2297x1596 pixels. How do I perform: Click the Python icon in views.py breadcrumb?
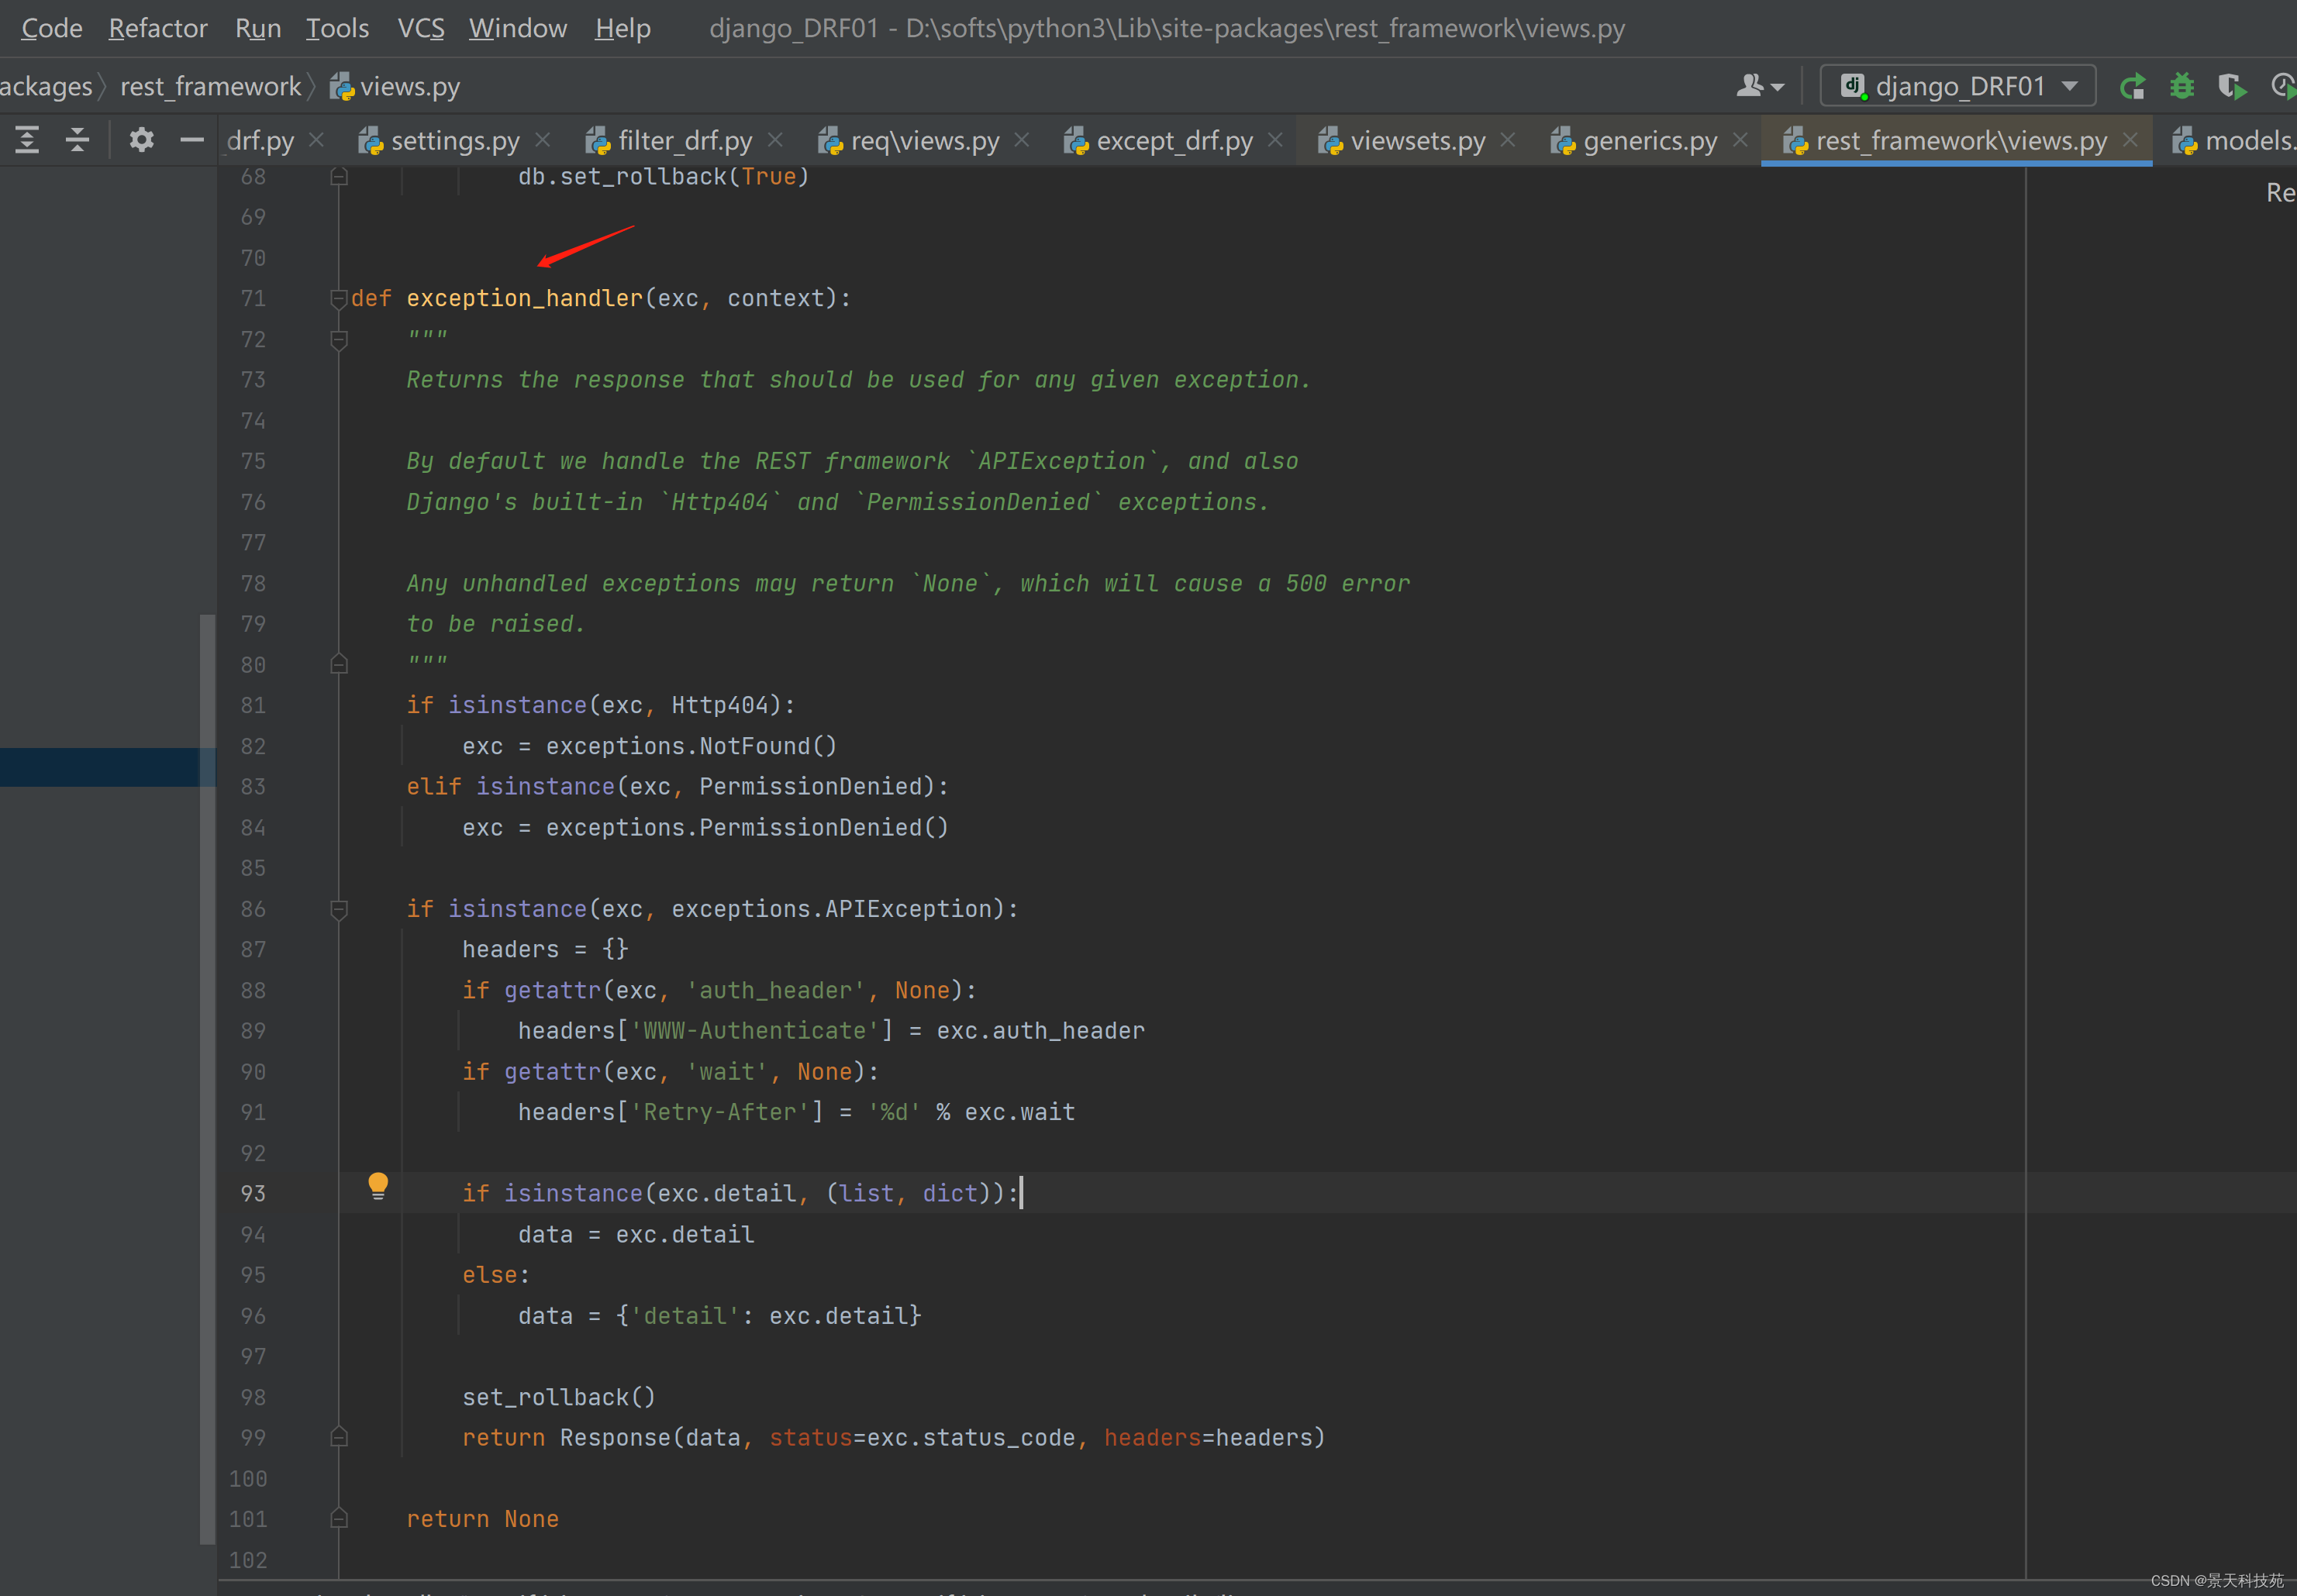click(342, 87)
